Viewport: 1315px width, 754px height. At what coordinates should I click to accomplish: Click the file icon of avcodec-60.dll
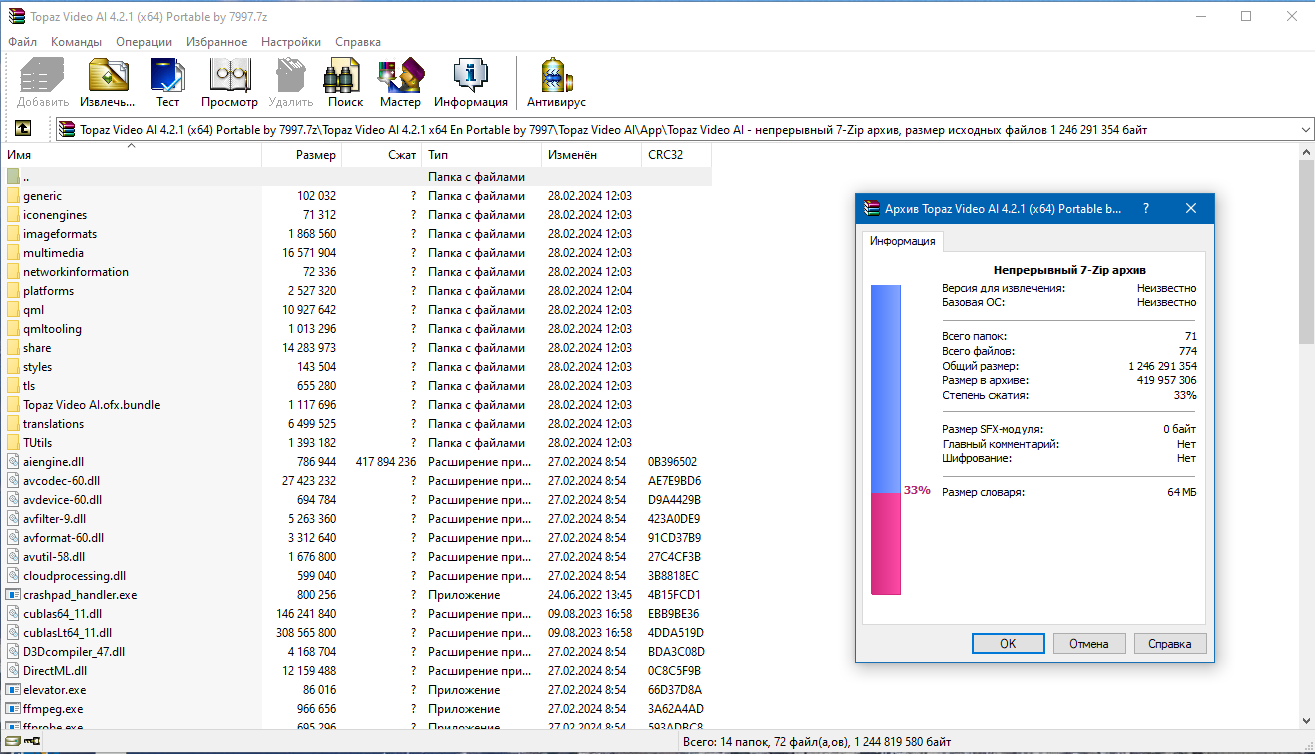tap(13, 481)
